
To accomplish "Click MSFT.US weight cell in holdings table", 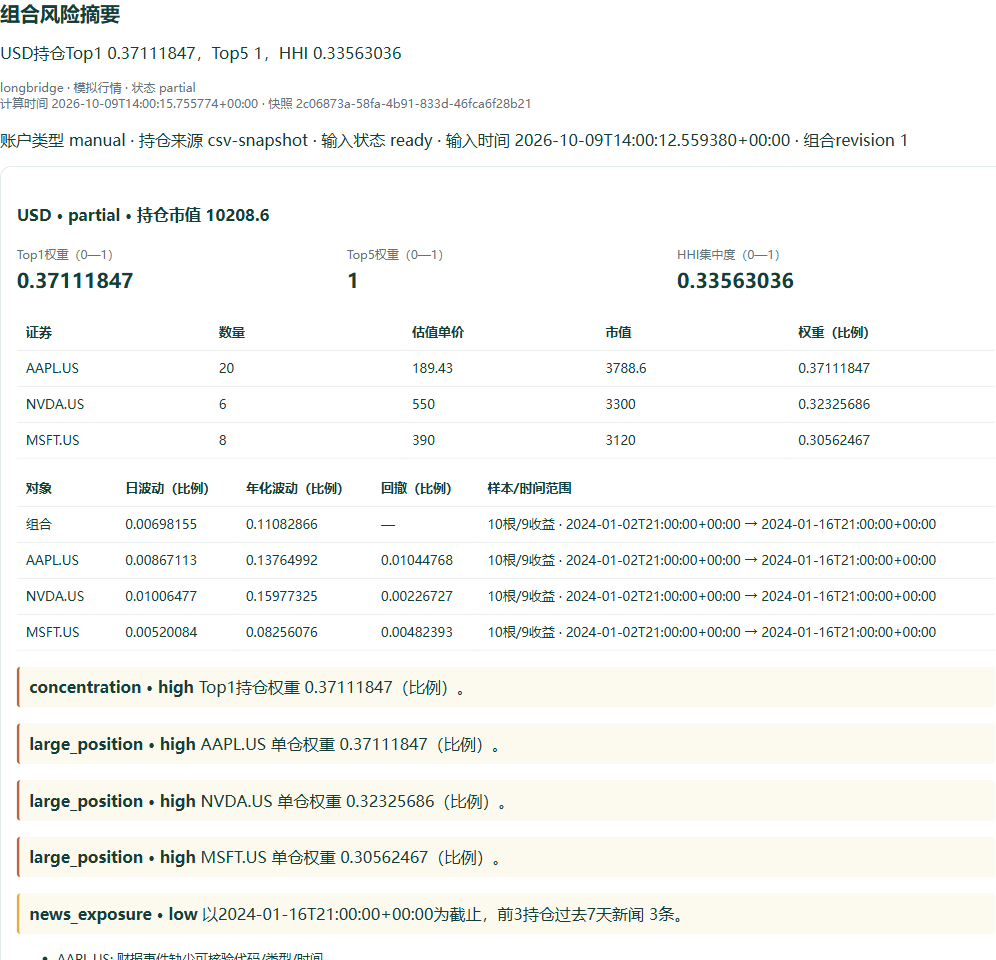I will pyautogui.click(x=834, y=440).
